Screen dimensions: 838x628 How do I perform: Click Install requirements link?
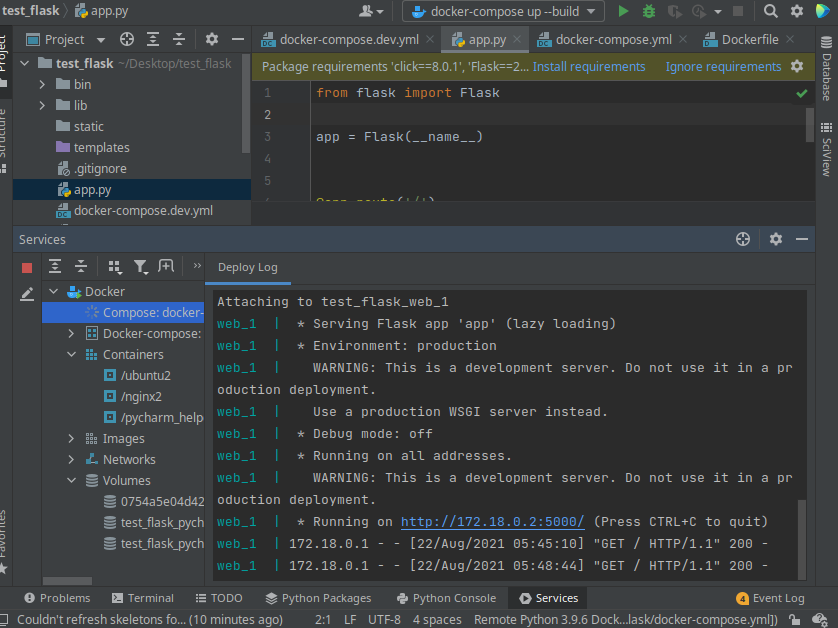tap(588, 67)
